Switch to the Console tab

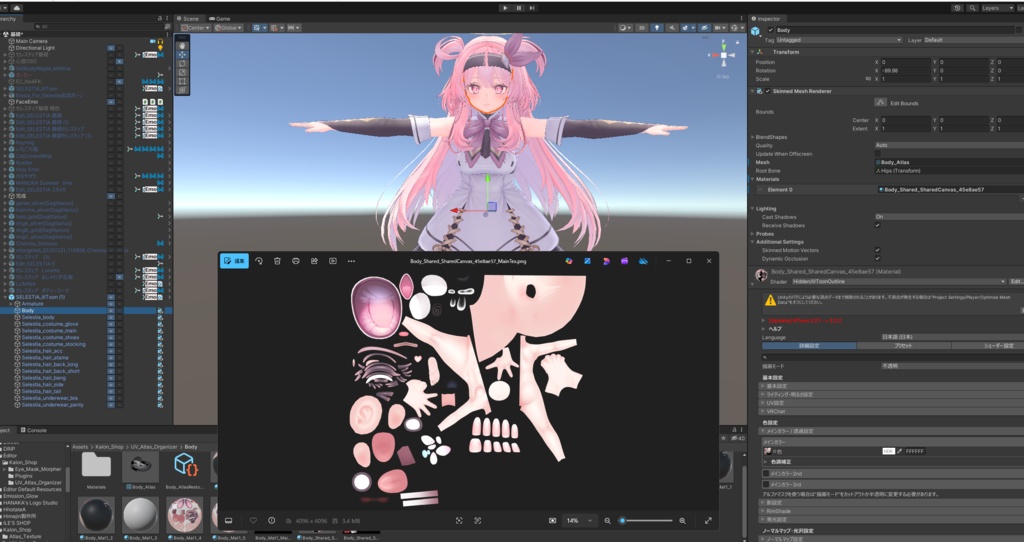[33, 430]
